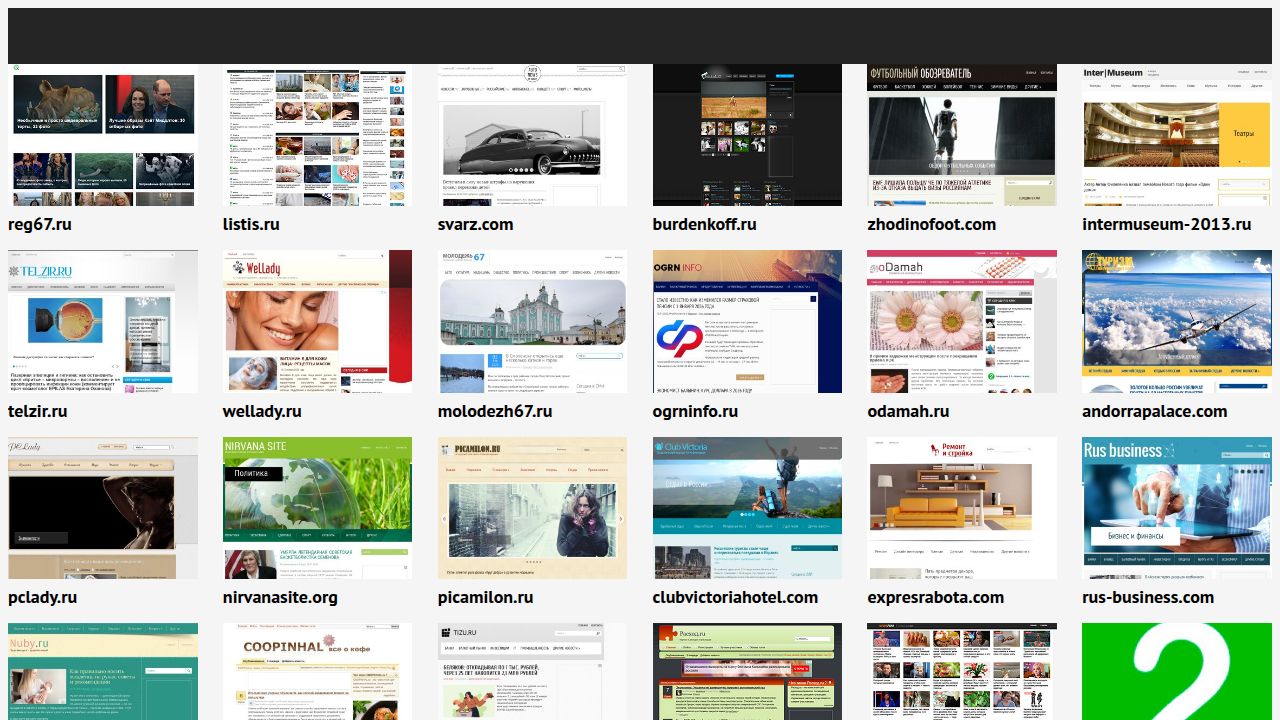Open the reg67.ru site thumbnail
This screenshot has width=1280, height=720.
(103, 135)
